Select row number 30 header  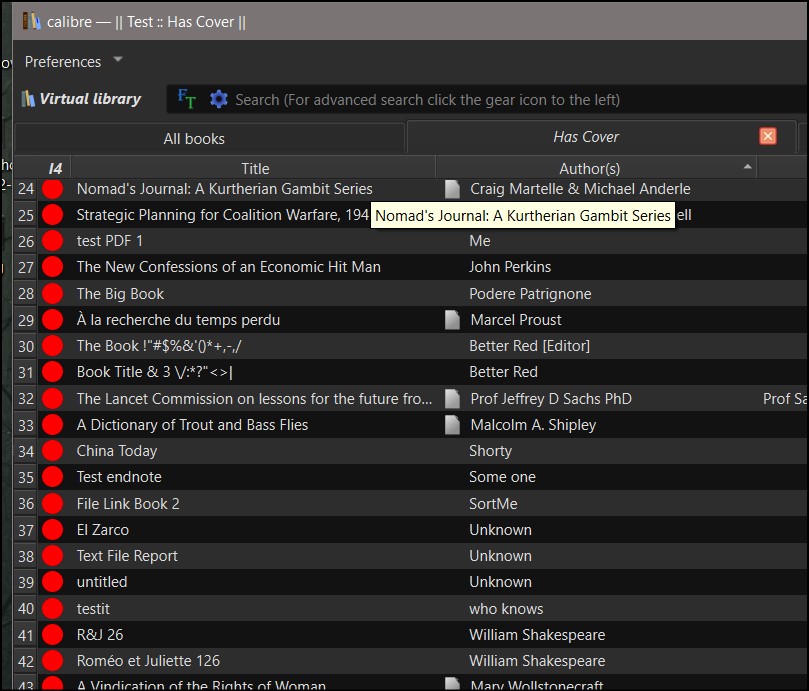(x=25, y=346)
